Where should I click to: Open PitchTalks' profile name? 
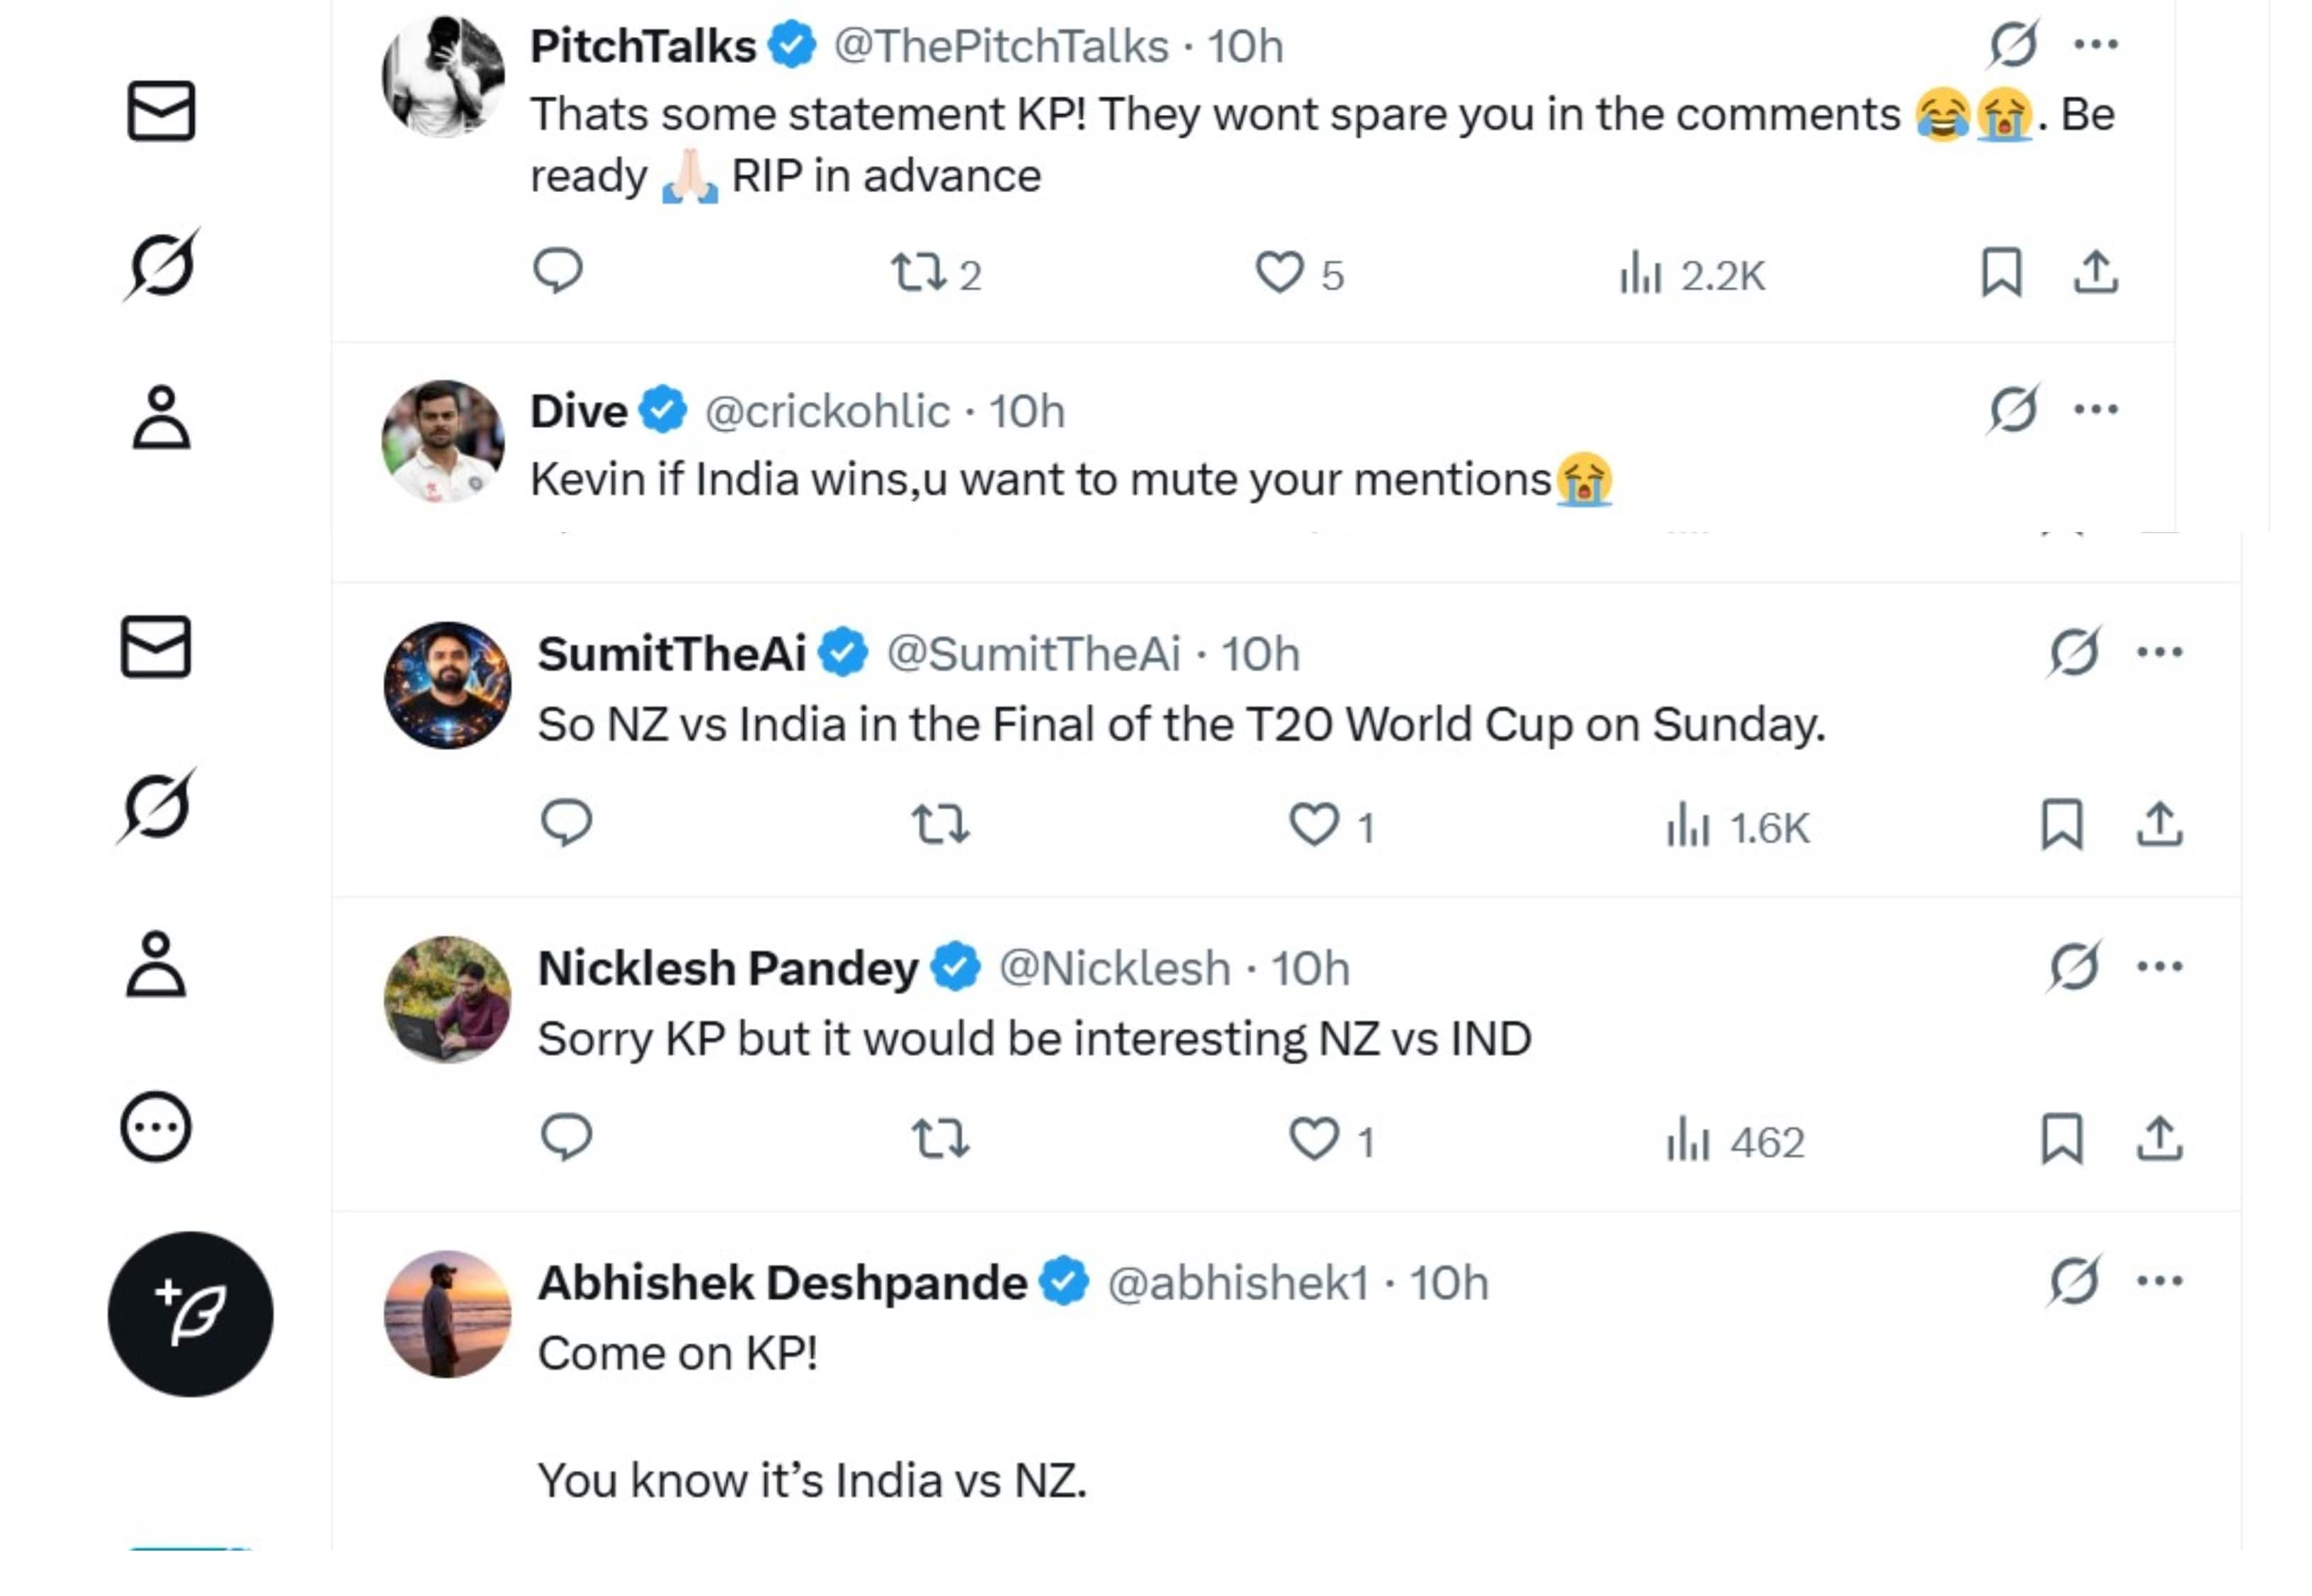640,44
